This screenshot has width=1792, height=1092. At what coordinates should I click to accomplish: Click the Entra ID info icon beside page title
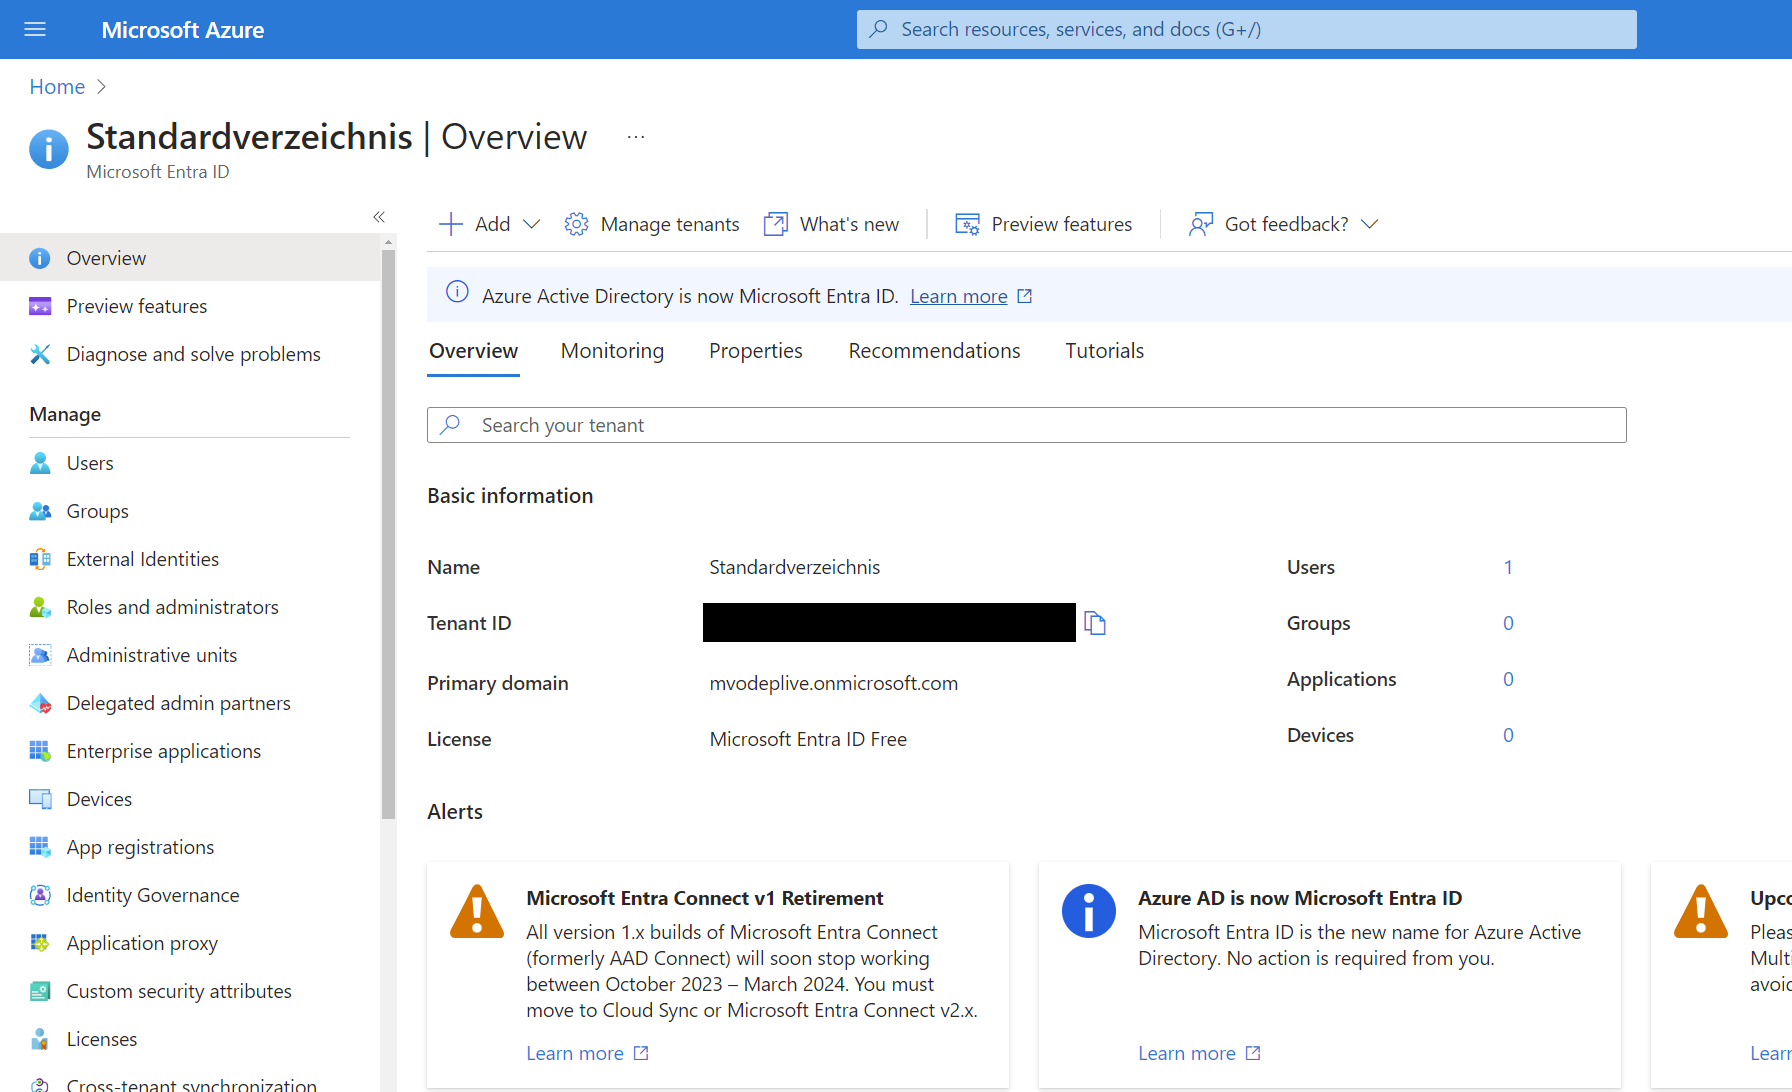49,149
